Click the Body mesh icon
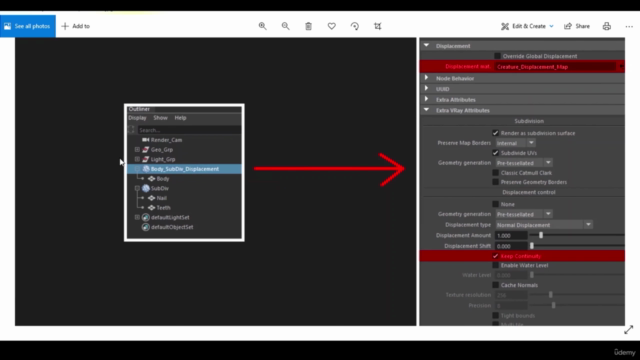 (151, 178)
